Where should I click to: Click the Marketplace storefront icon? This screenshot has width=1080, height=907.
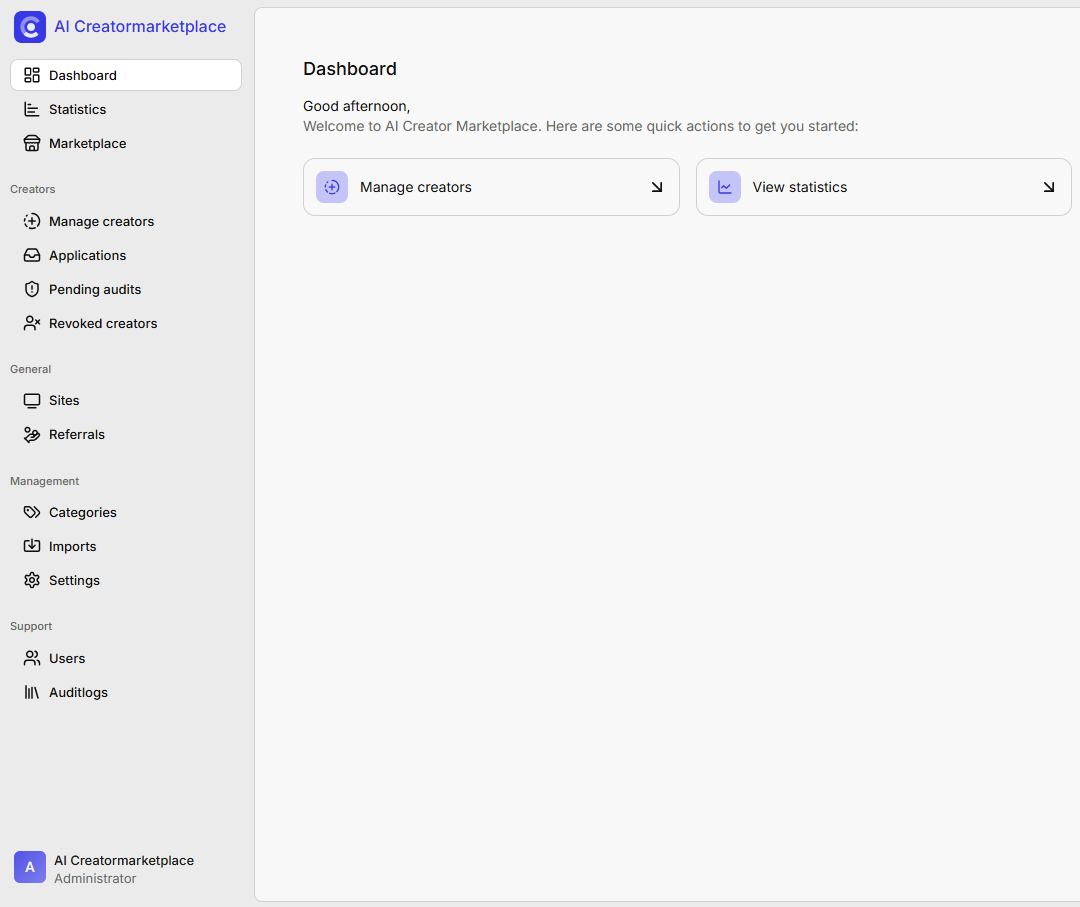[x=31, y=143]
